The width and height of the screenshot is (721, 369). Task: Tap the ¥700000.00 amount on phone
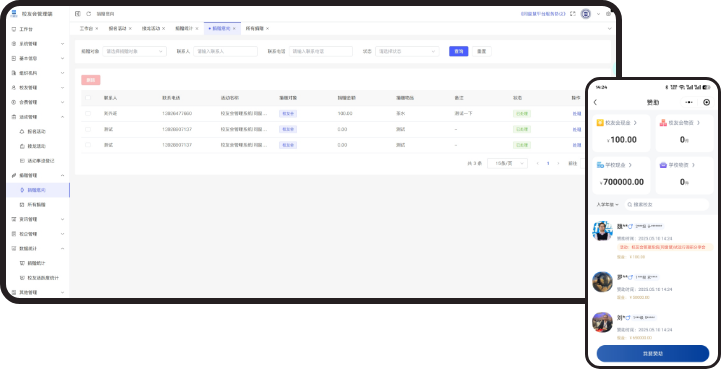coord(622,182)
